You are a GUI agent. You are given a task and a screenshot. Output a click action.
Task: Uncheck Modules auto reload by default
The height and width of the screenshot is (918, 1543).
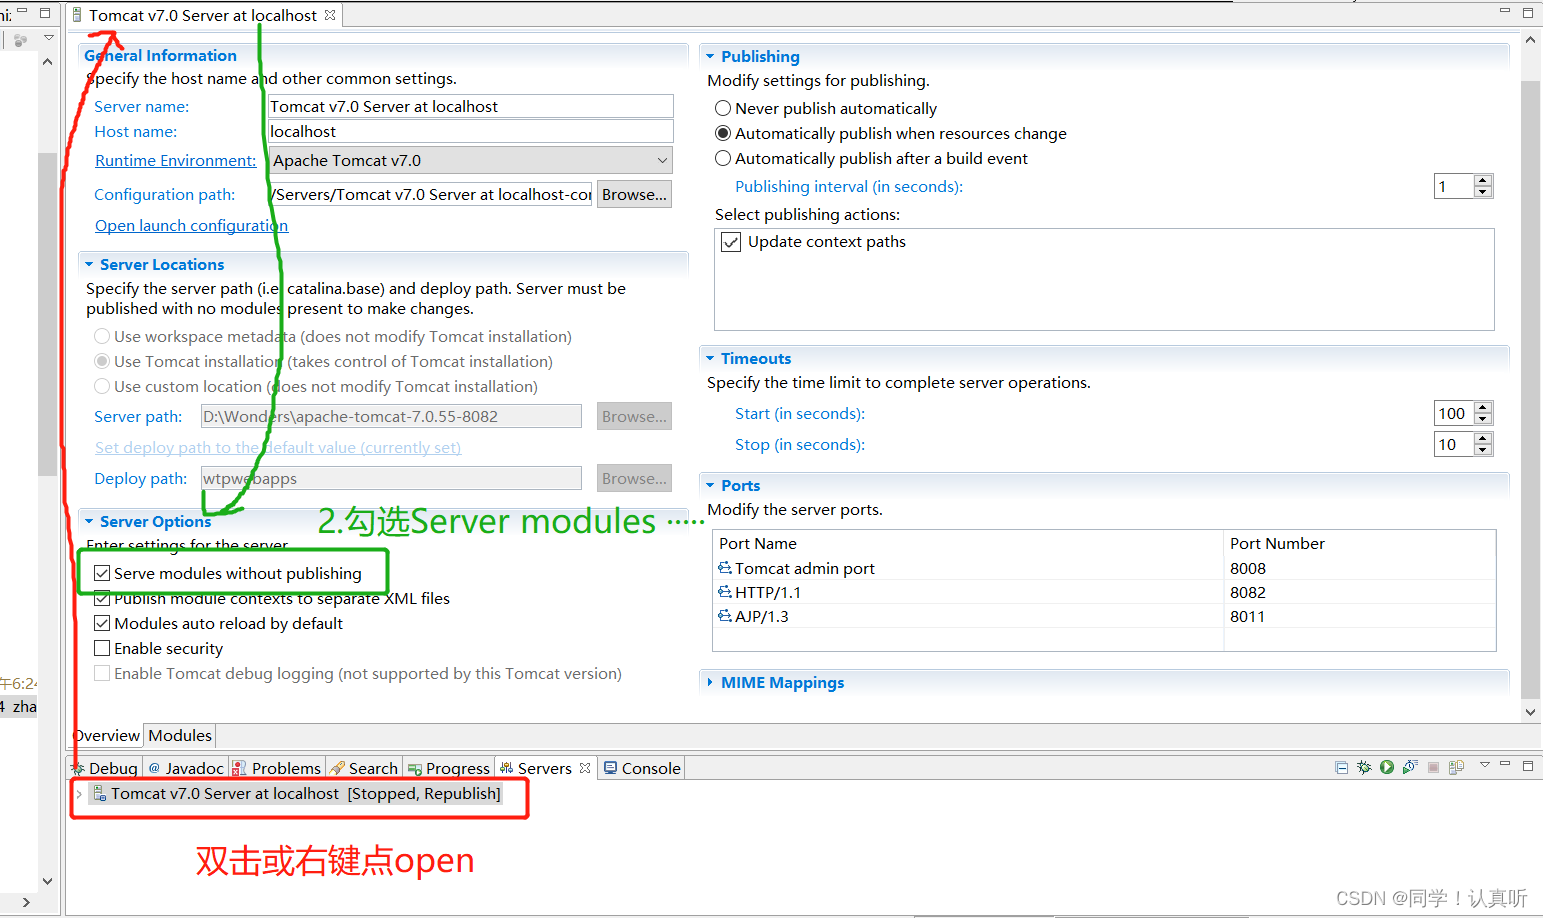point(102,623)
